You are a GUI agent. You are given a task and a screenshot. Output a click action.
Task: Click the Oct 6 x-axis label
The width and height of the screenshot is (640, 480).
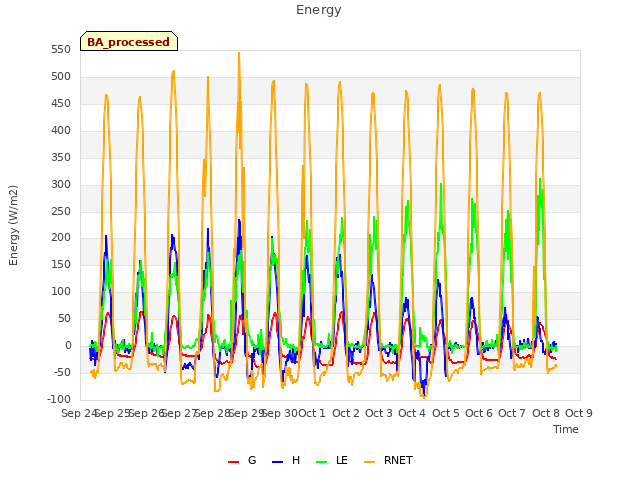point(479,413)
